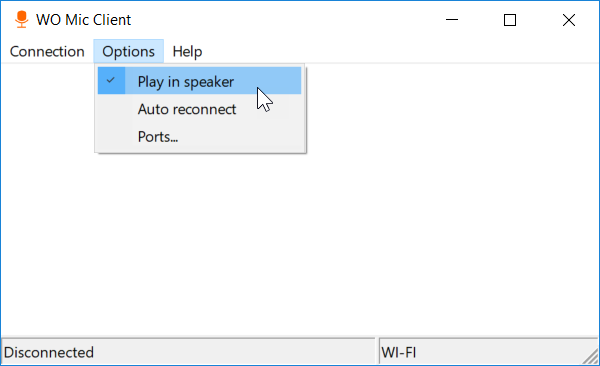Viewport: 600px width, 366px height.
Task: Click the blank gutter left of Ports...
Action: (111, 137)
